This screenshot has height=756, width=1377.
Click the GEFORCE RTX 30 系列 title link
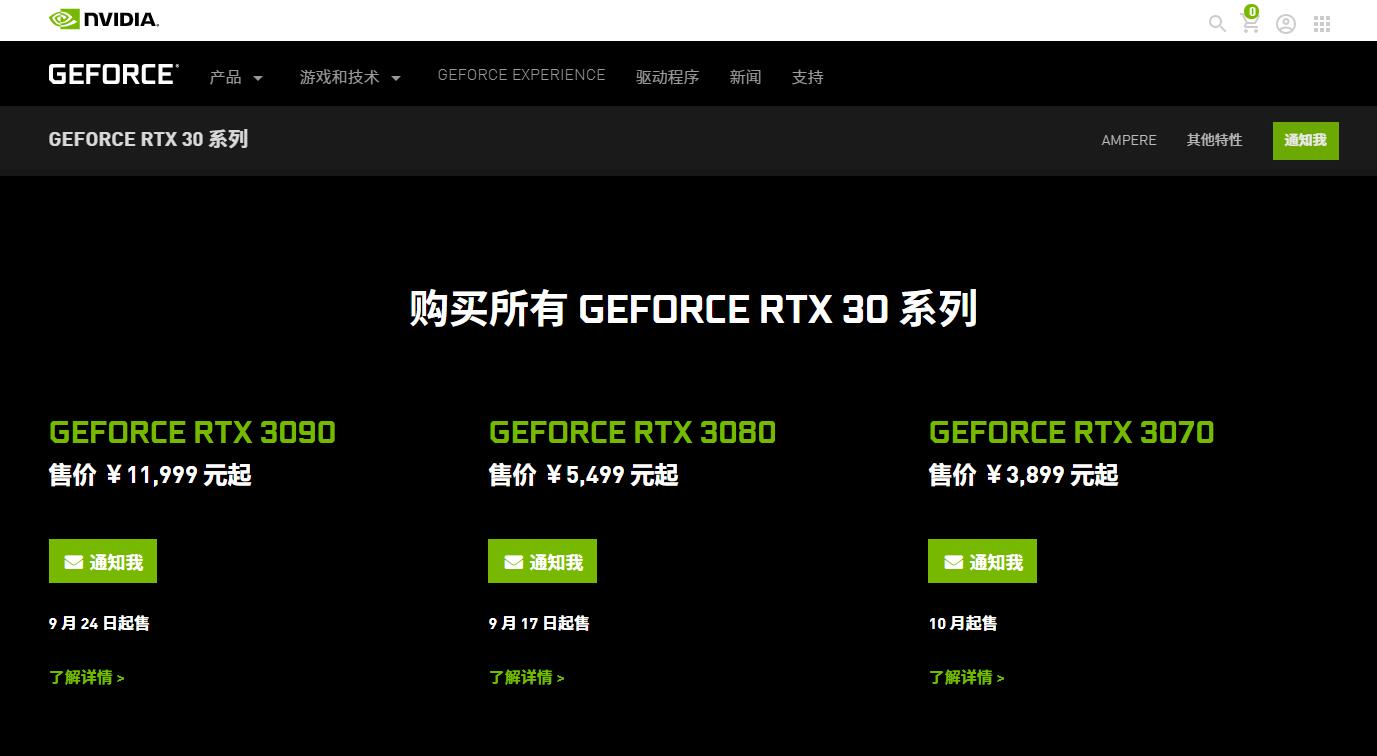click(148, 139)
